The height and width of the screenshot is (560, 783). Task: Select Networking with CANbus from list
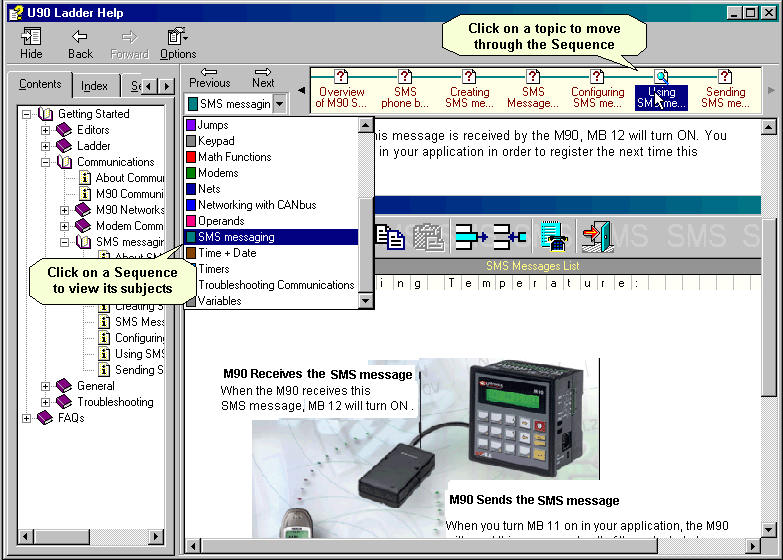pyautogui.click(x=257, y=205)
